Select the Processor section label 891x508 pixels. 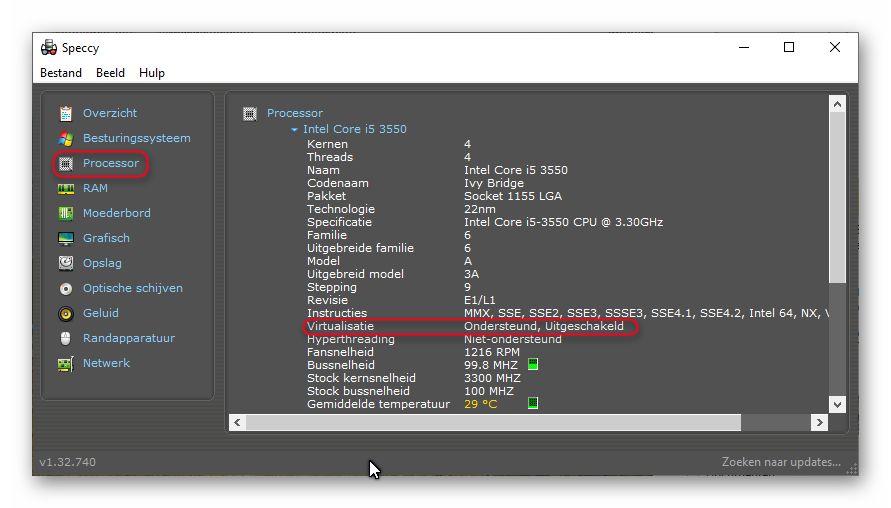(111, 163)
